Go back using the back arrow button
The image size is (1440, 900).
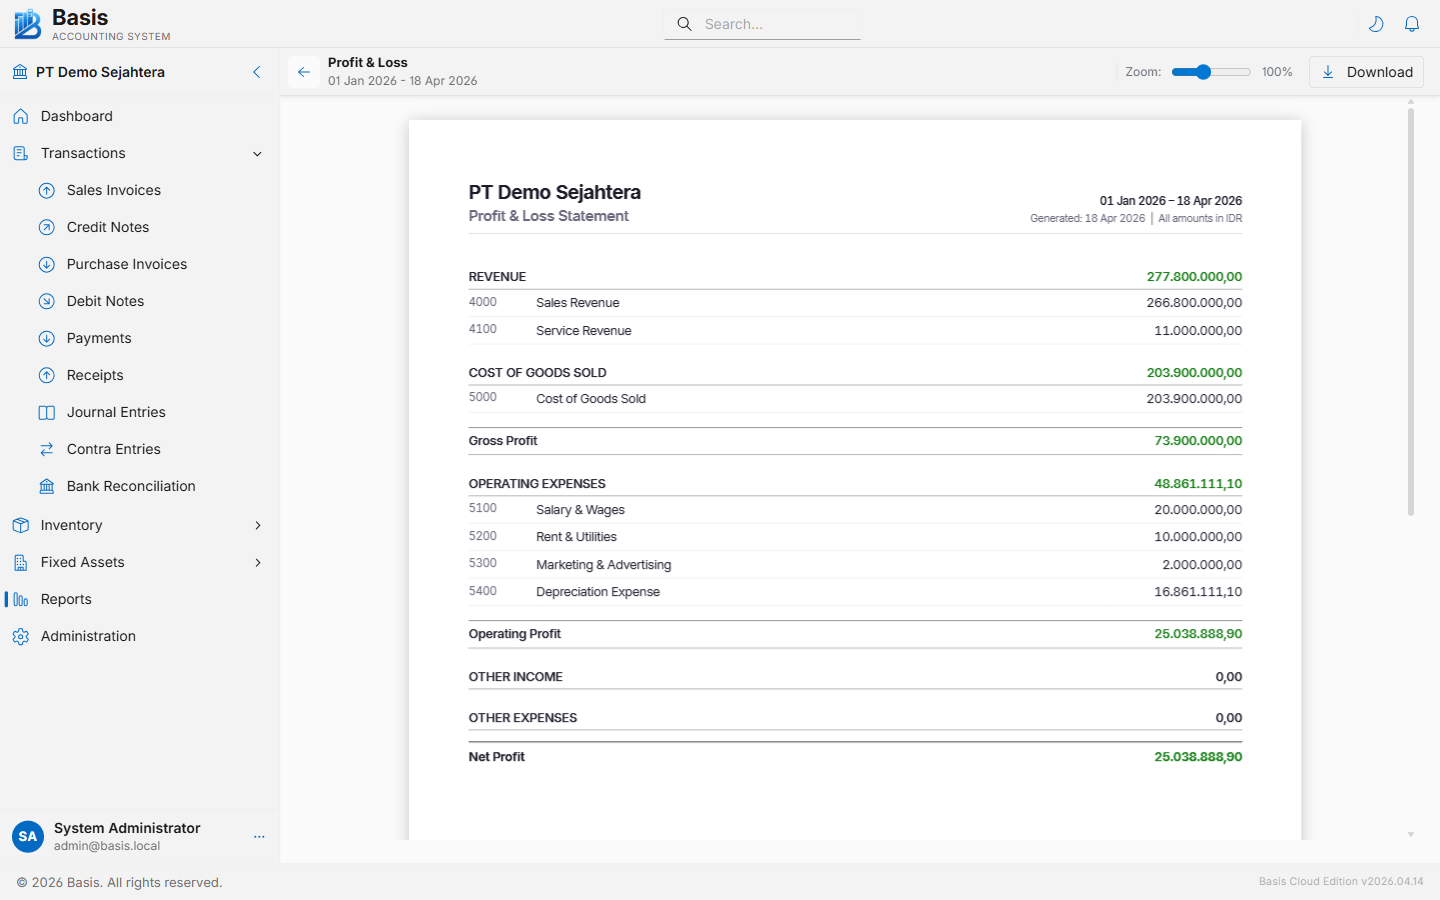pyautogui.click(x=303, y=72)
